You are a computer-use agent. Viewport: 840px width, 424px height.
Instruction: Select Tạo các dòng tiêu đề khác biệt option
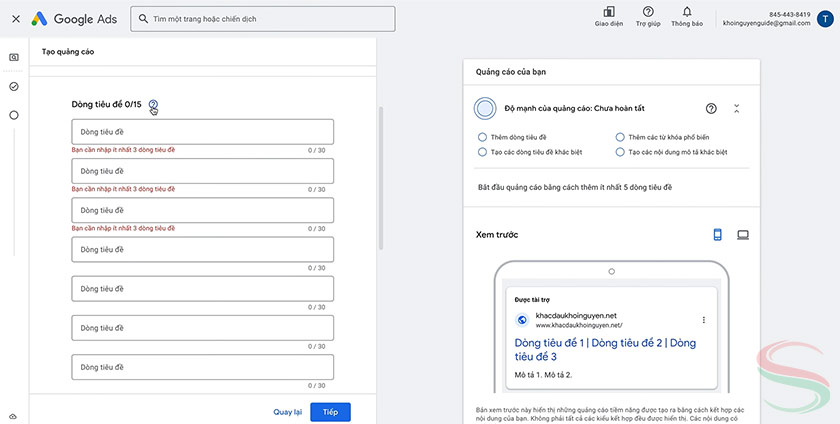click(x=483, y=152)
